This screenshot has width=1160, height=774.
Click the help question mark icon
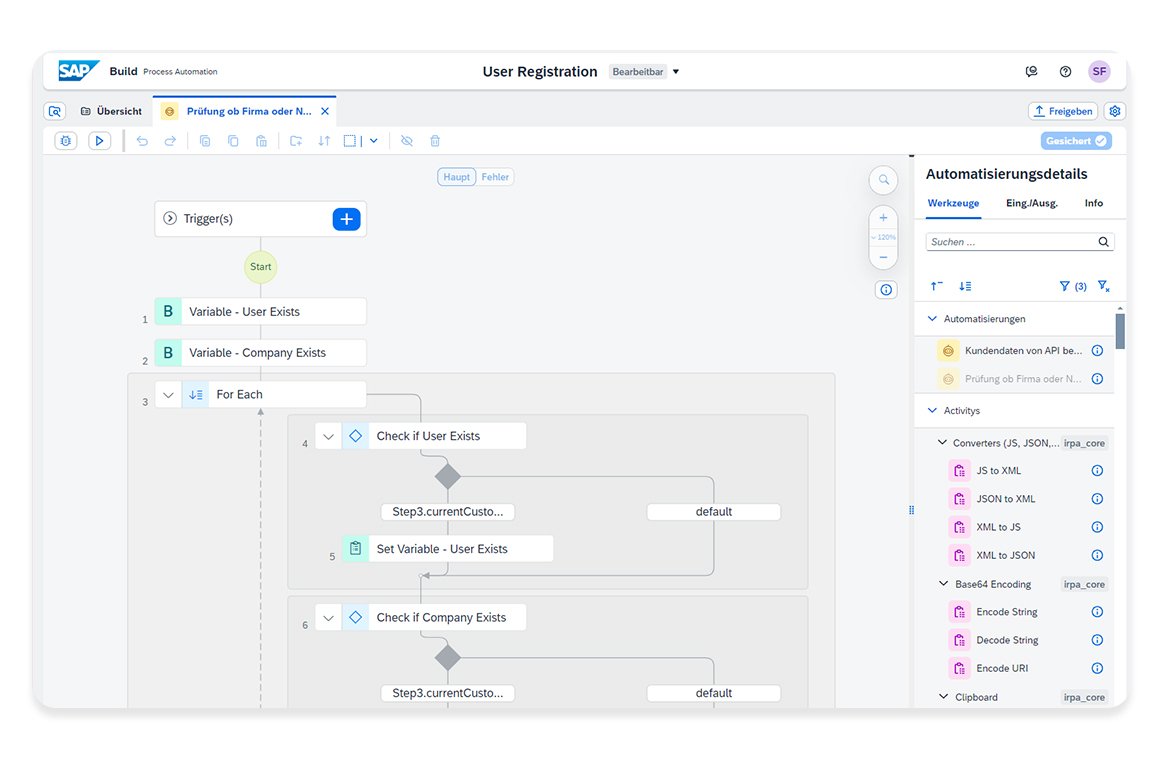pyautogui.click(x=1065, y=71)
